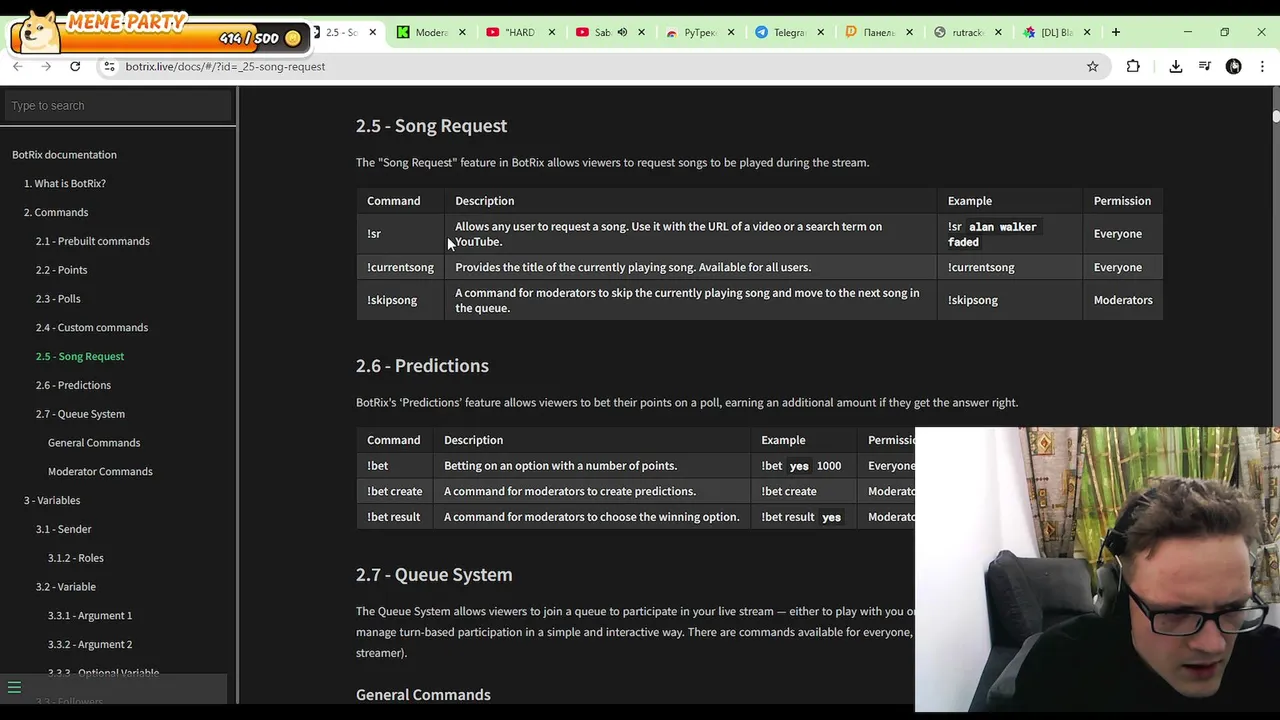Open the browser profile avatar
Viewport: 1280px width, 720px height.
pos(1234,66)
